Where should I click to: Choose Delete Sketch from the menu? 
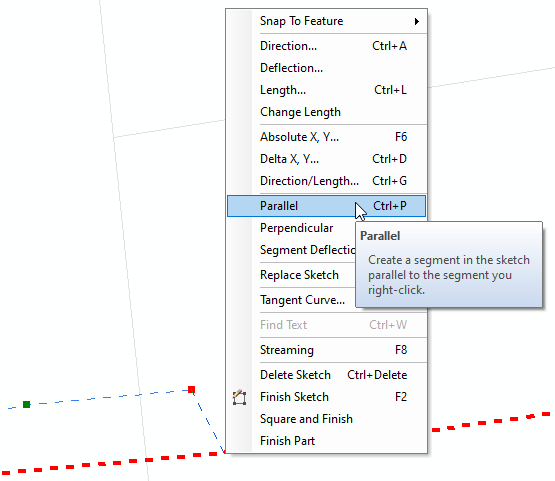click(326, 375)
